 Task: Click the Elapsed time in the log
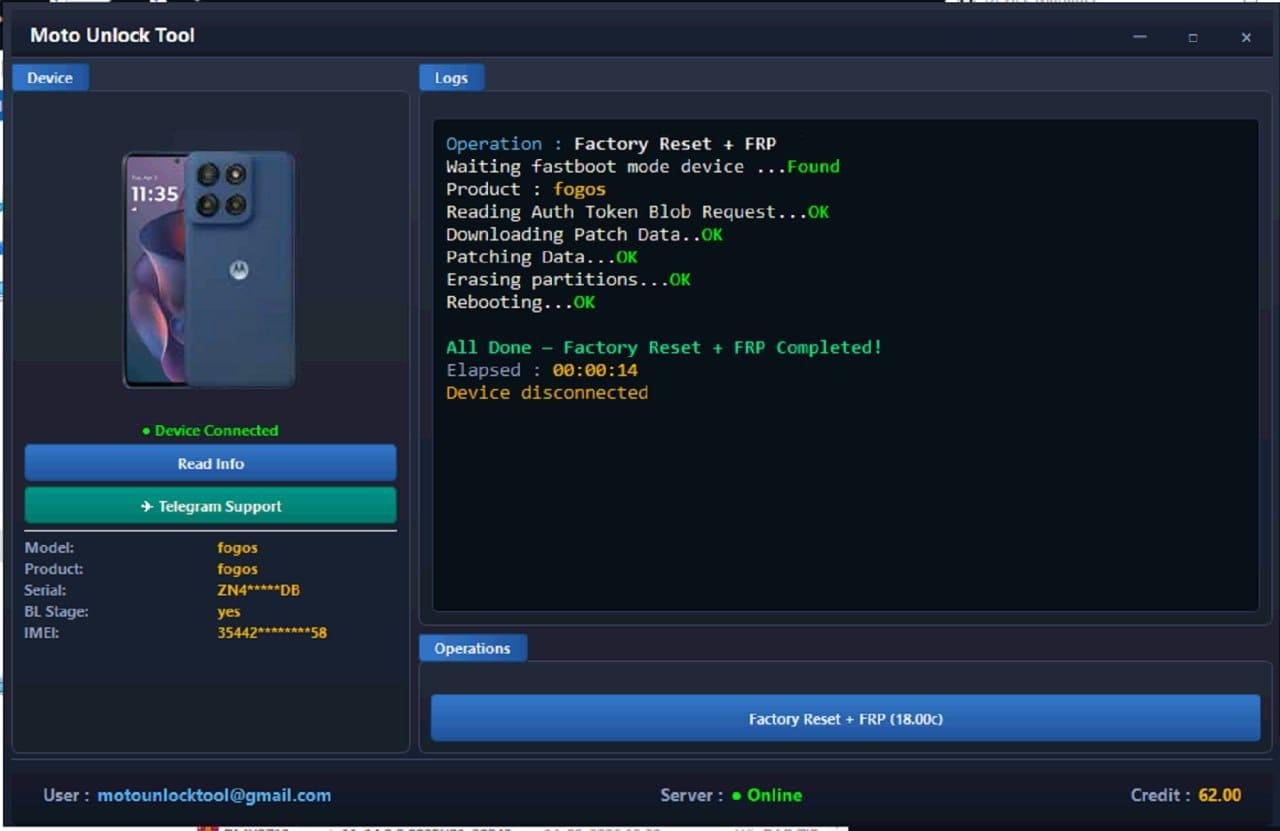tap(595, 370)
